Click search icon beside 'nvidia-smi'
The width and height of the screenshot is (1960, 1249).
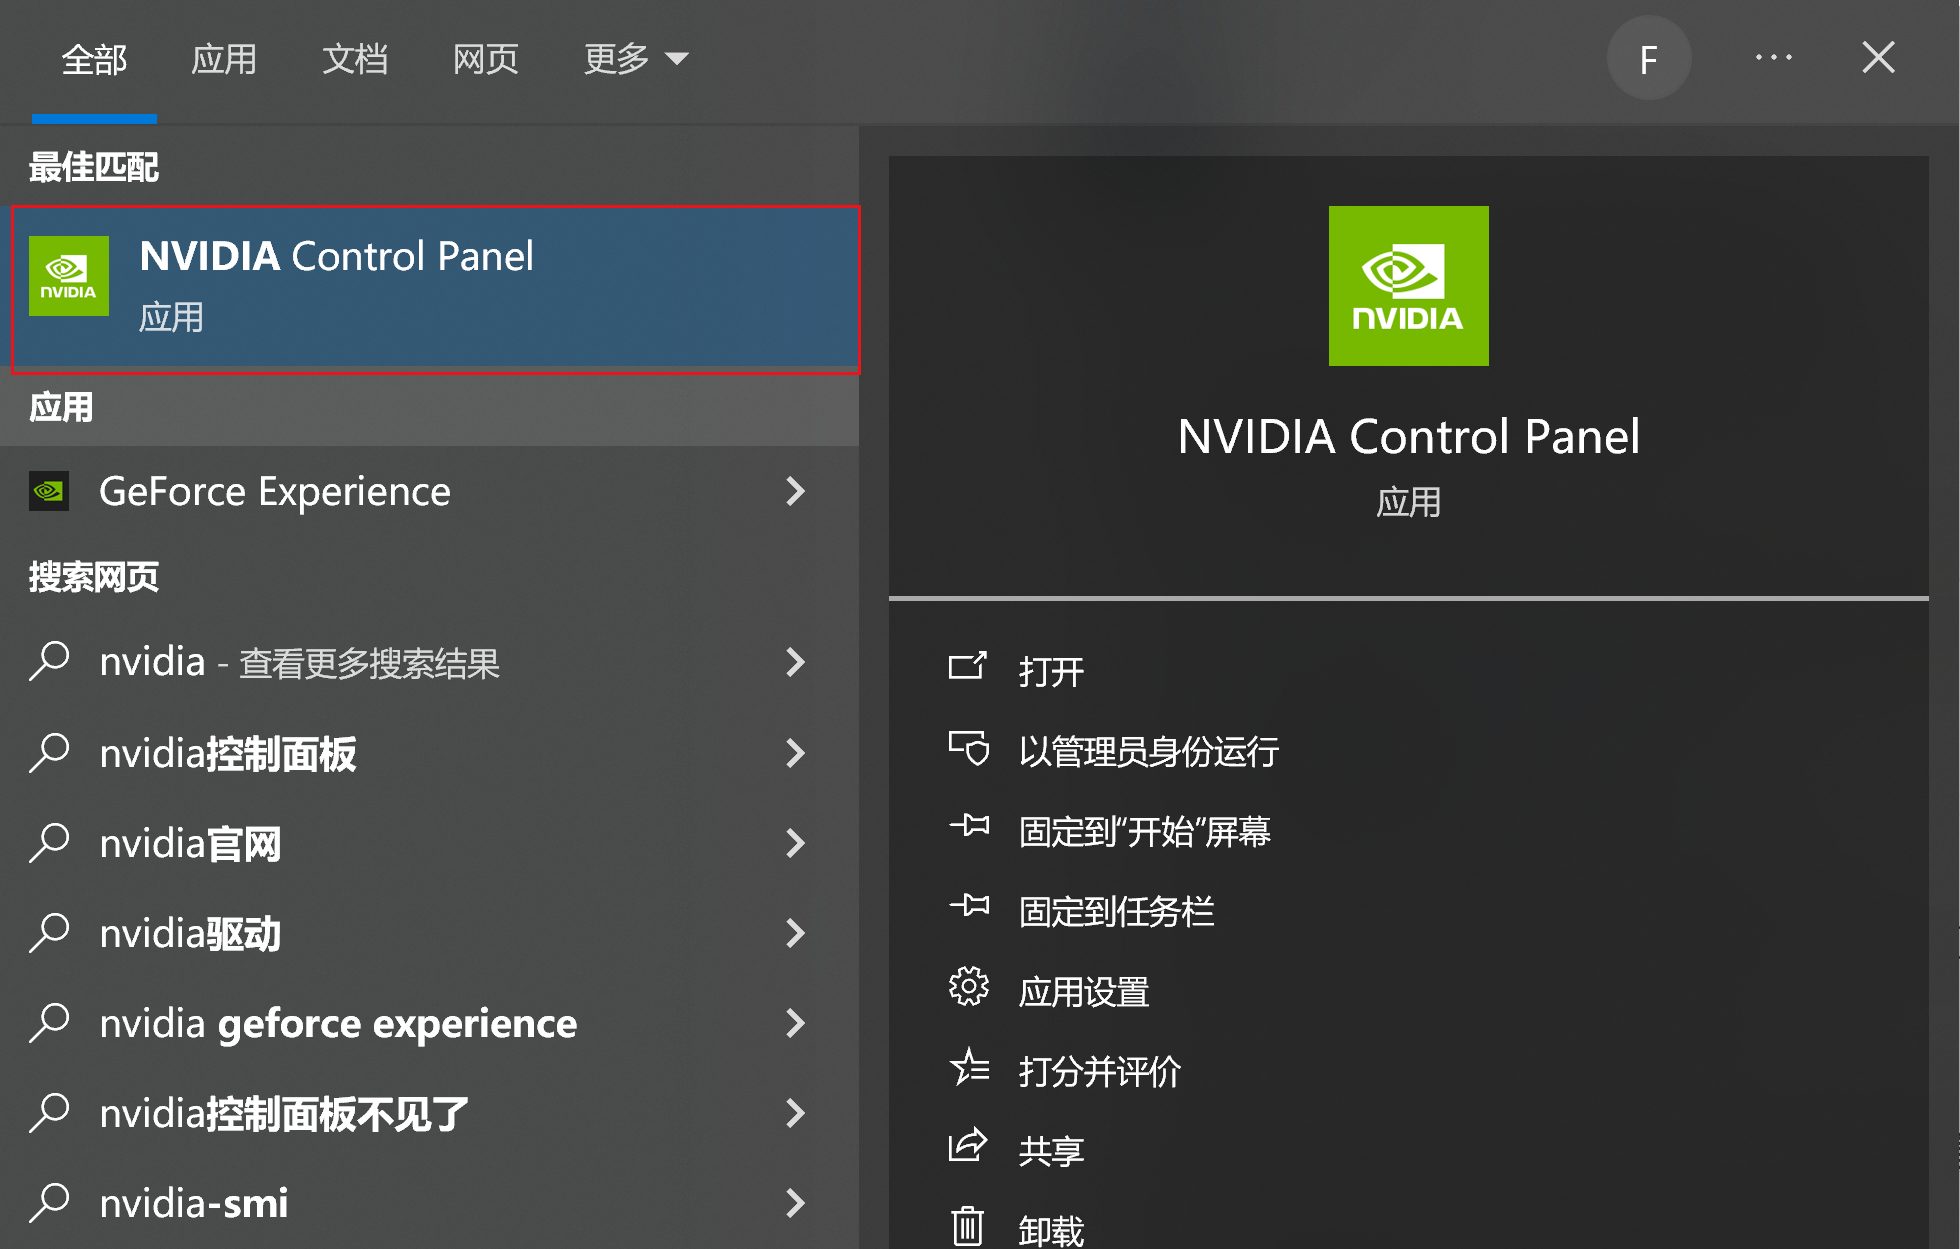coord(49,1203)
